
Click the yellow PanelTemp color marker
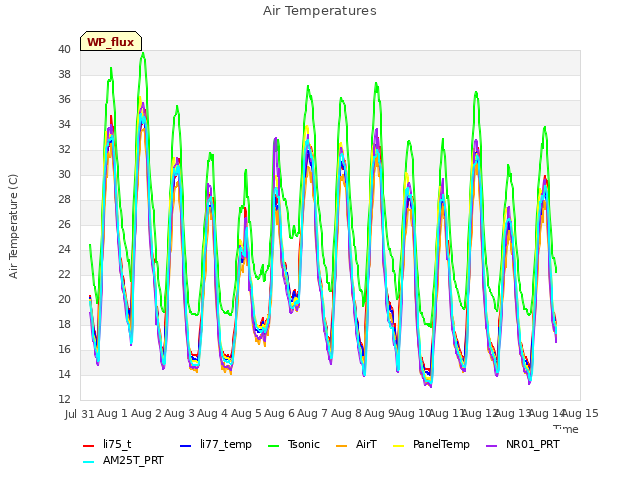(398, 445)
